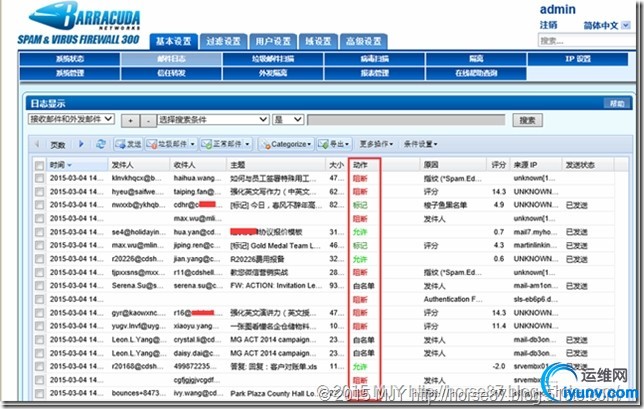Open the 是 condition dropdown
644x409 pixels.
coord(288,120)
